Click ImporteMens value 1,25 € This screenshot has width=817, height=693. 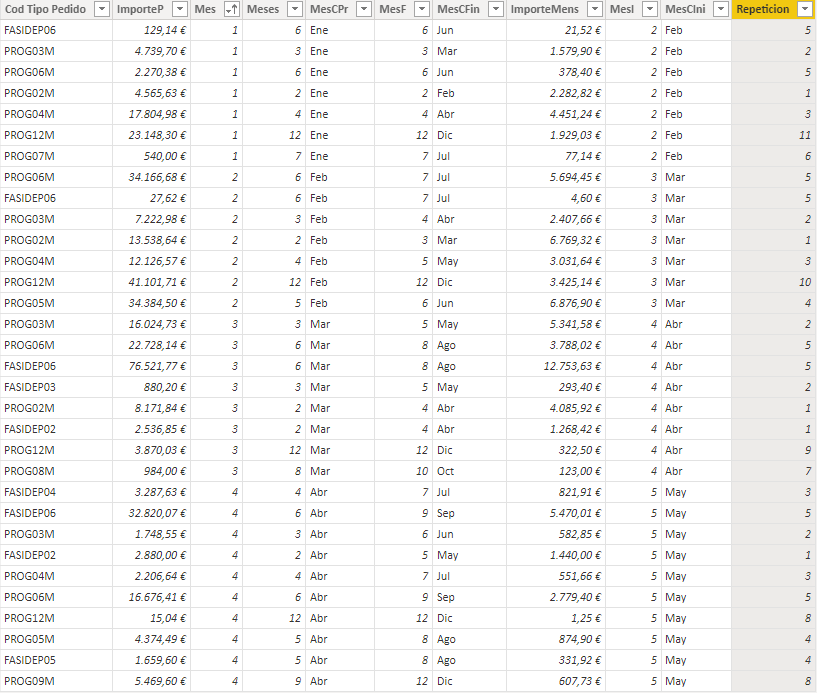point(556,618)
